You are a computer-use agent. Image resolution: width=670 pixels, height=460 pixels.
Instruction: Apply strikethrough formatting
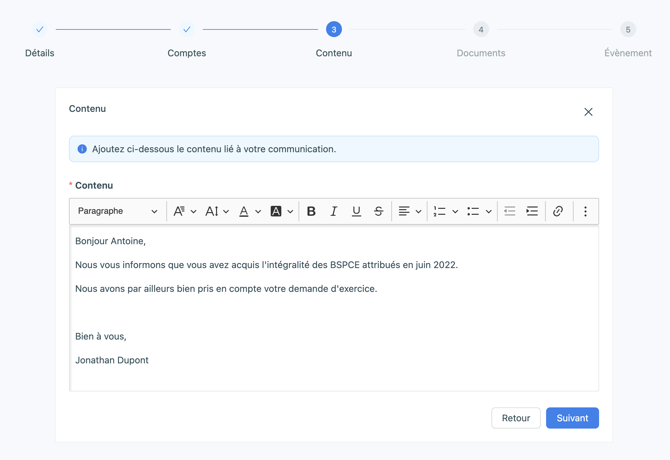(x=379, y=211)
